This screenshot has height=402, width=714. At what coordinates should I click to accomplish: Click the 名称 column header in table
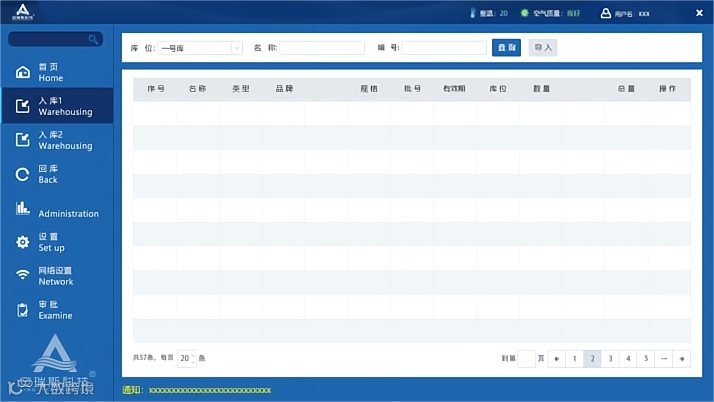click(198, 89)
